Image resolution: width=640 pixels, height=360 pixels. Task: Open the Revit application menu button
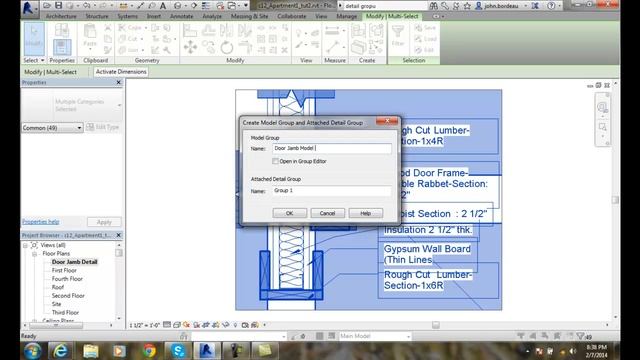pos(29,8)
